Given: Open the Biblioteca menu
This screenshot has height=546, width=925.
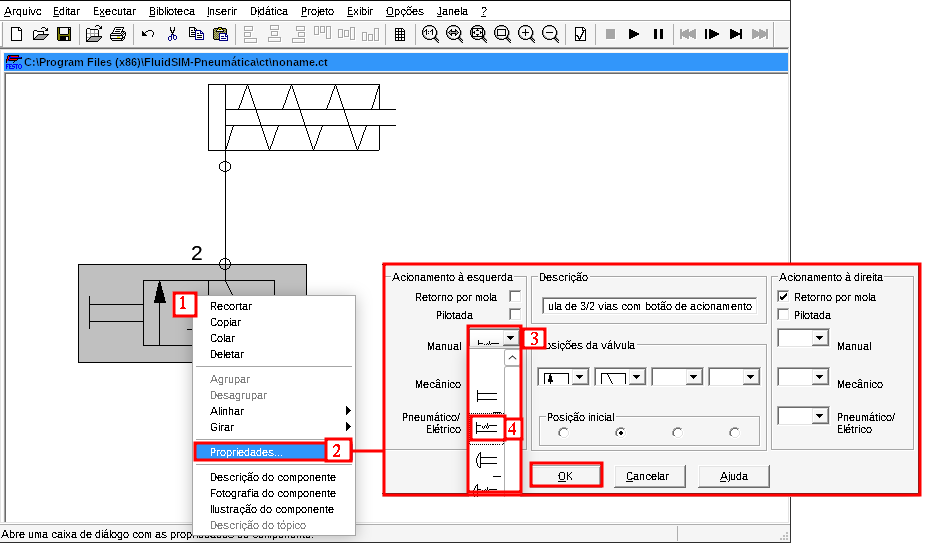Looking at the screenshot, I should click(x=172, y=11).
